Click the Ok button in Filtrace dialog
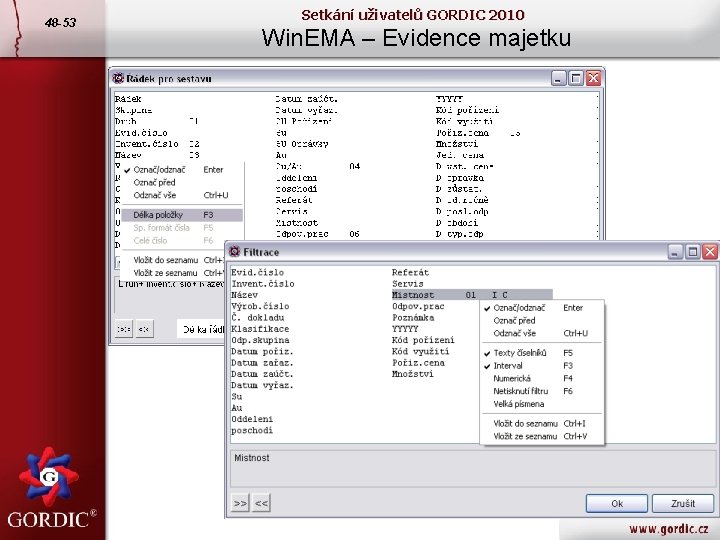This screenshot has width=720, height=540. coord(617,503)
